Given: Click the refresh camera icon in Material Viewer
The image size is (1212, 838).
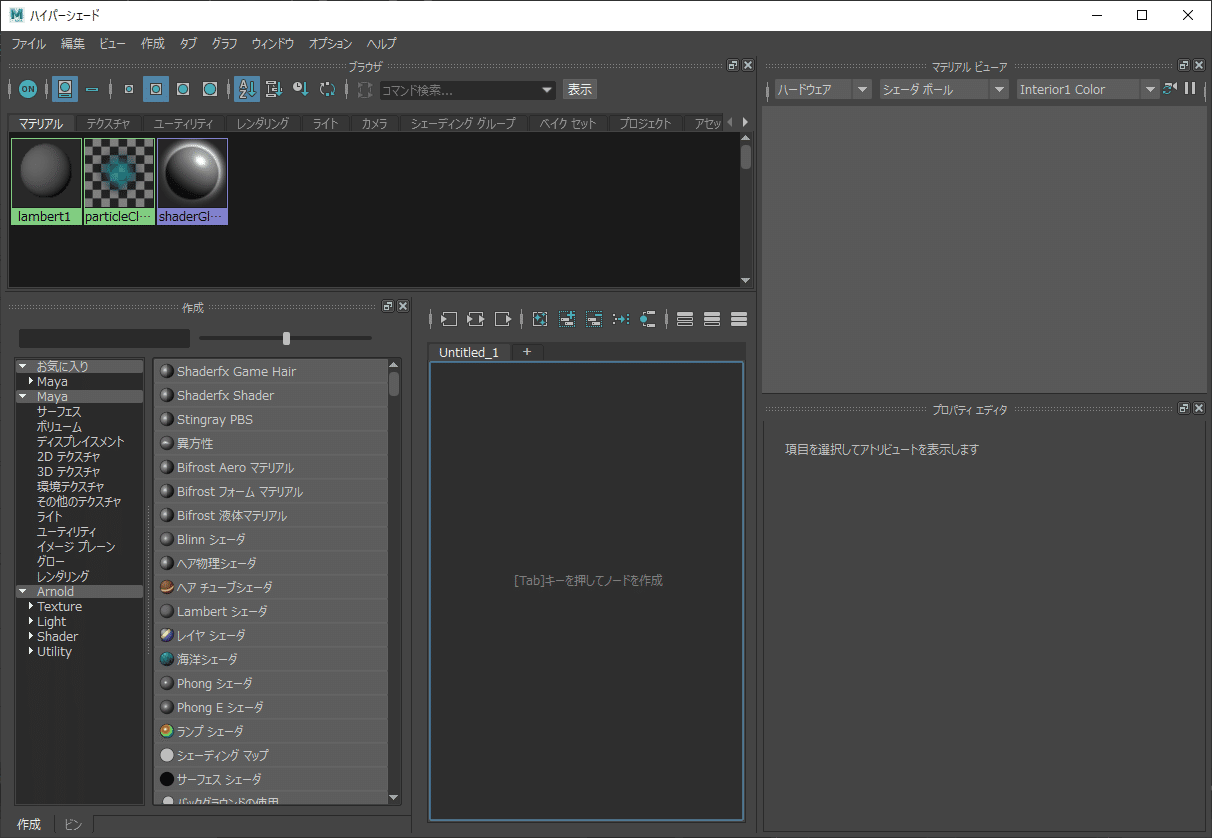Looking at the screenshot, I should pos(1170,89).
